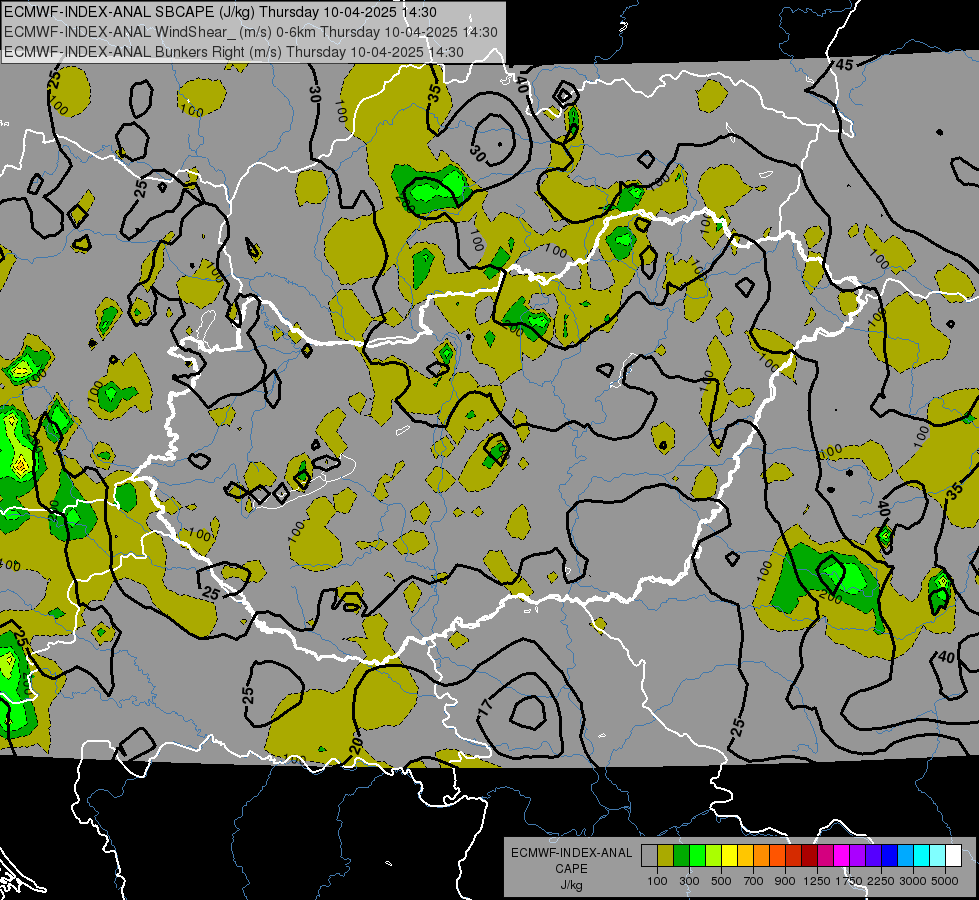979x900 pixels.
Task: Select the red legend swatch after 900
Action: [794, 856]
